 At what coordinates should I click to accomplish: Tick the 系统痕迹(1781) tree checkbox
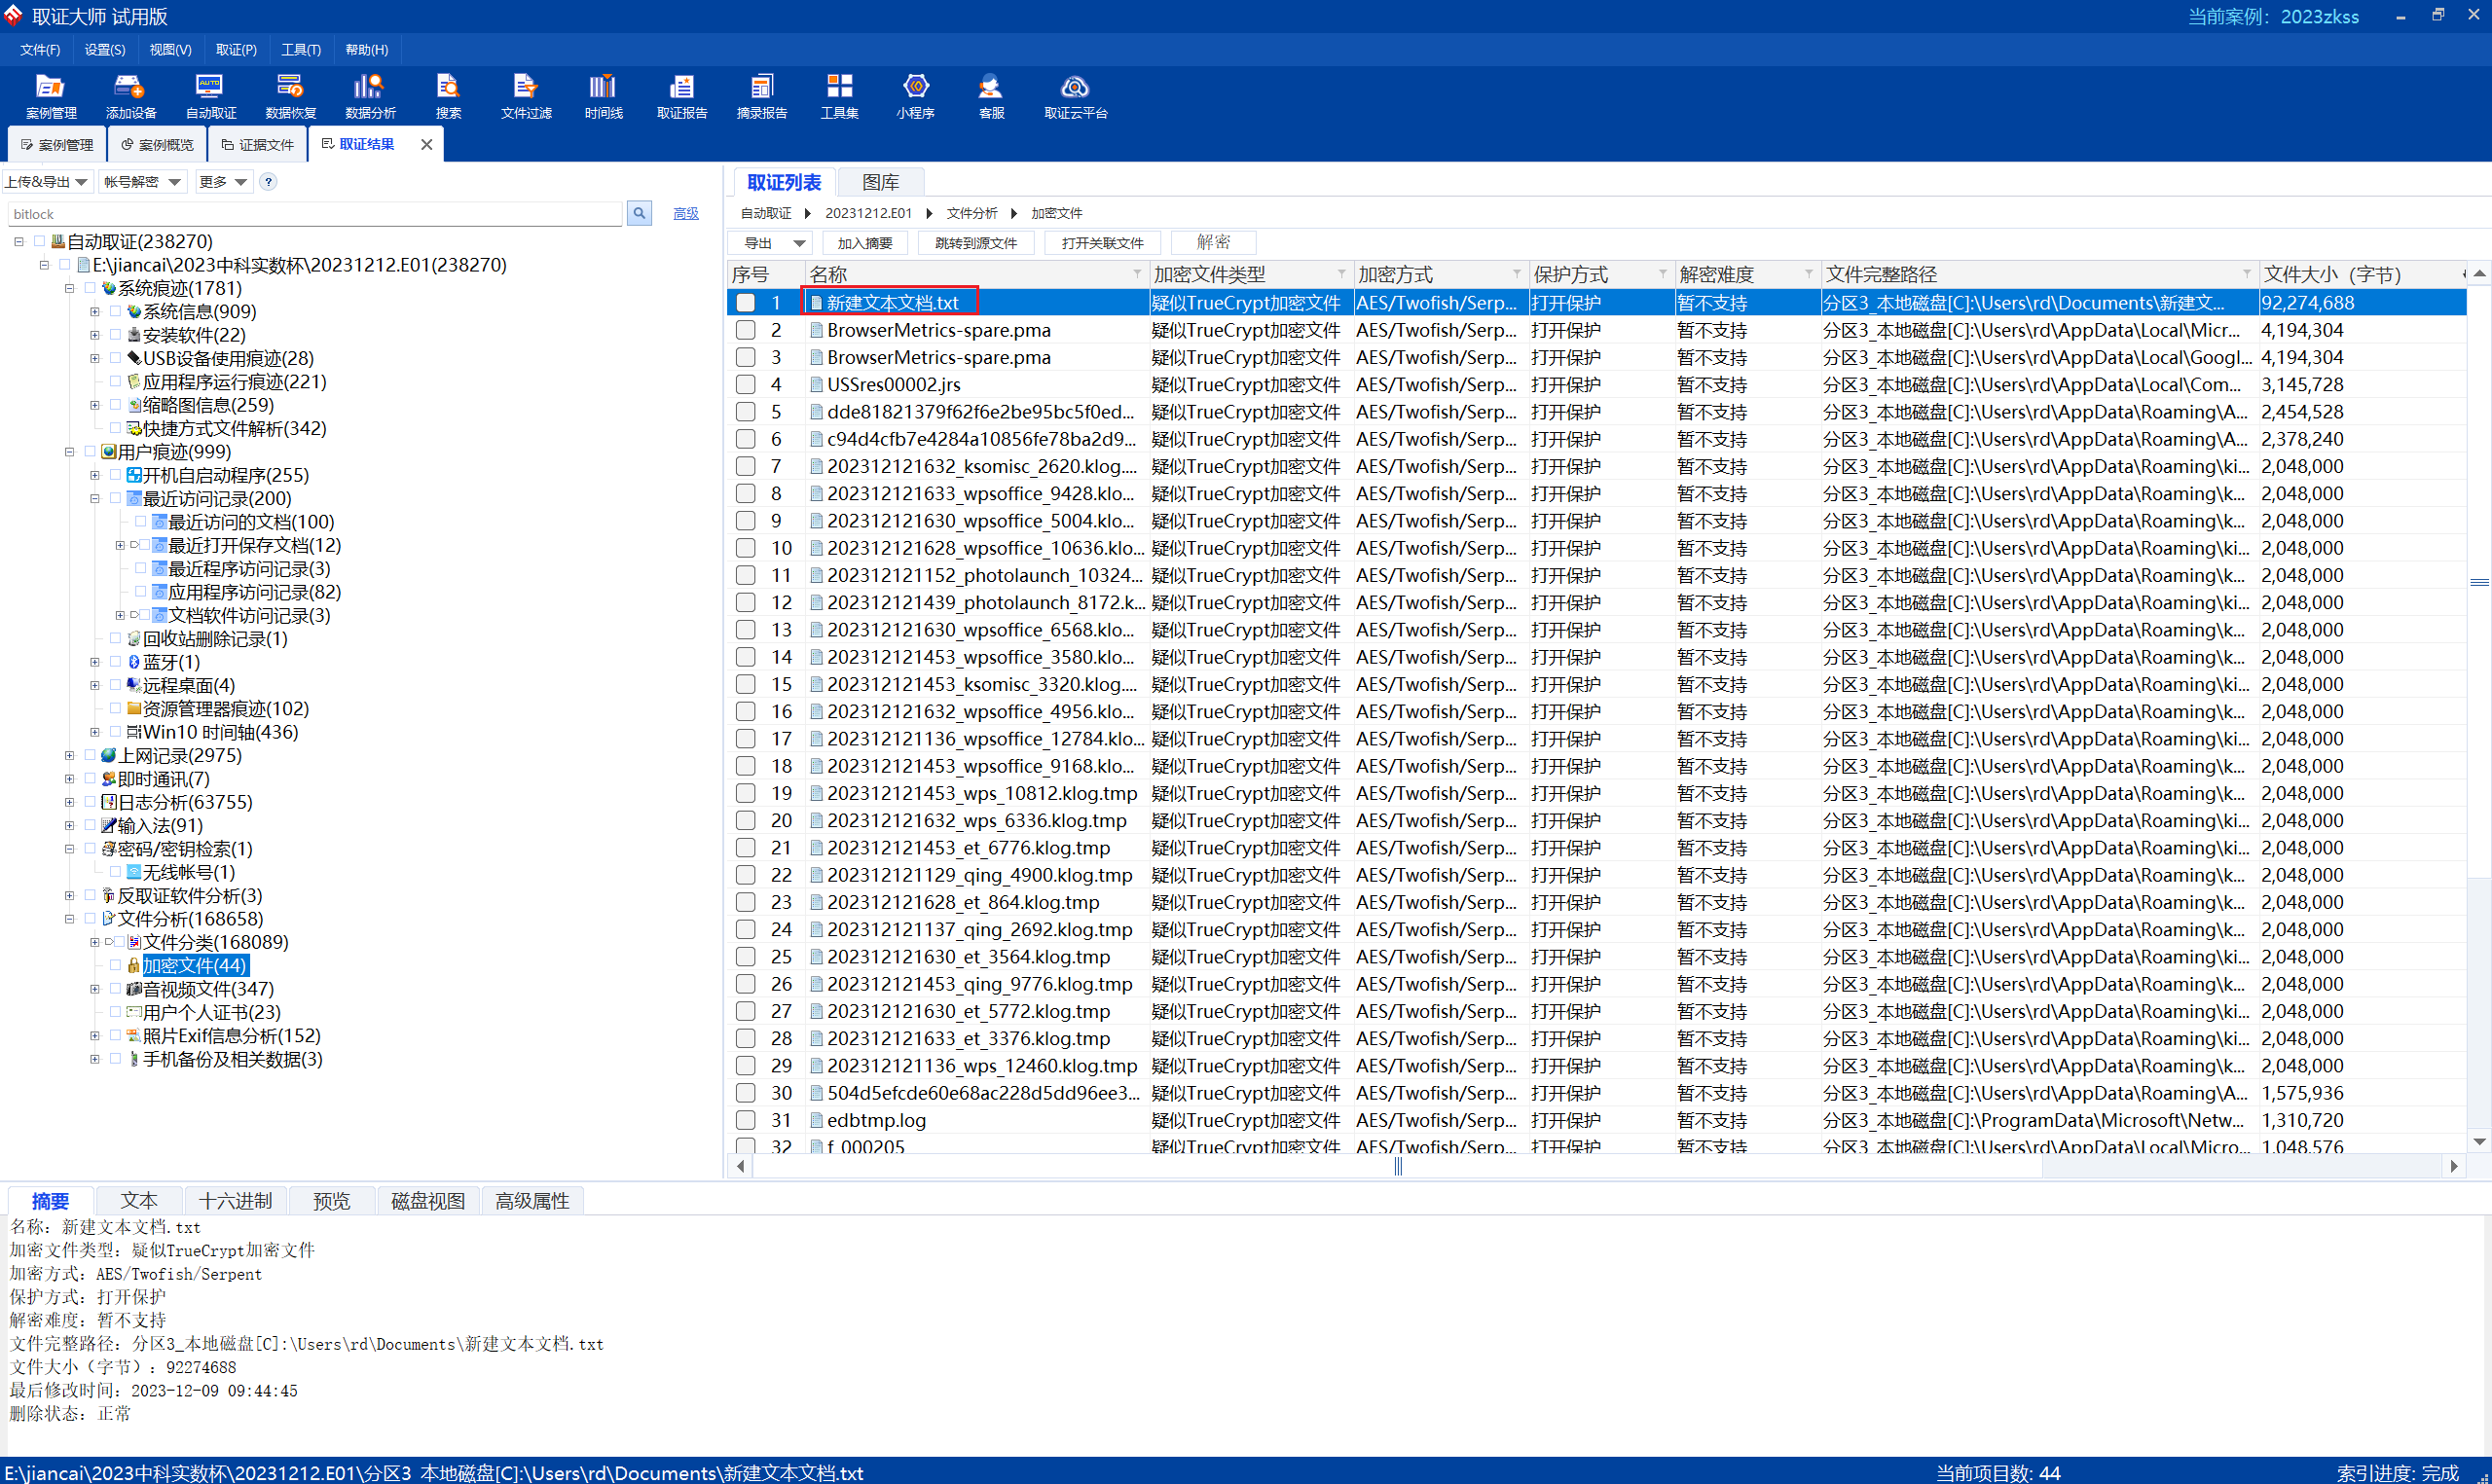90,288
